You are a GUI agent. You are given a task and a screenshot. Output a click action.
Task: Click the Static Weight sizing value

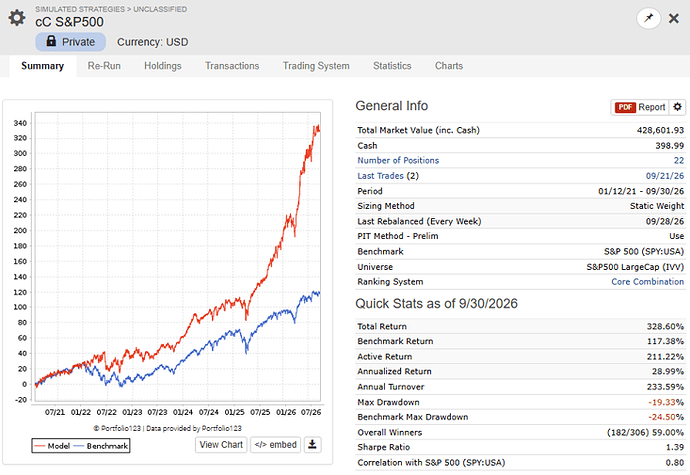coord(657,206)
